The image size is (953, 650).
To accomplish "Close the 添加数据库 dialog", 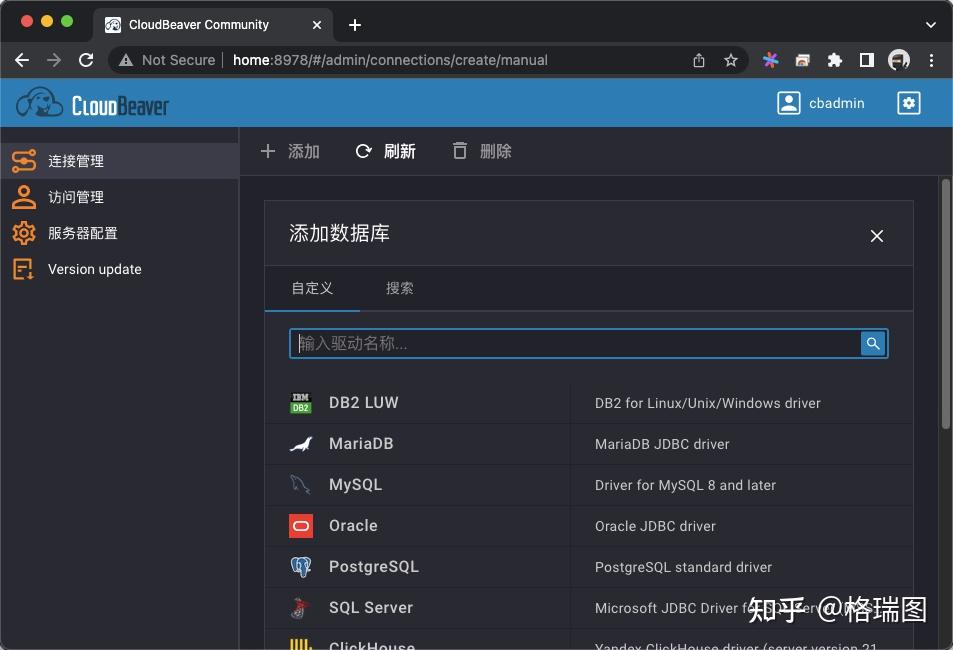I will (876, 236).
